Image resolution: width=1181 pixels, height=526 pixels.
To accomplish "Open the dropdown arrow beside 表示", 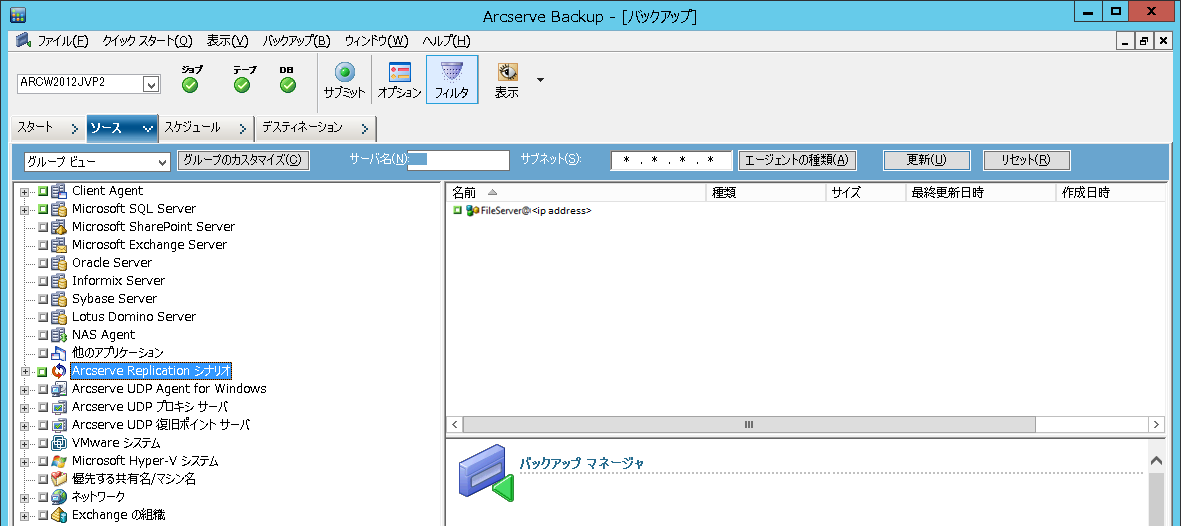I will 540,79.
